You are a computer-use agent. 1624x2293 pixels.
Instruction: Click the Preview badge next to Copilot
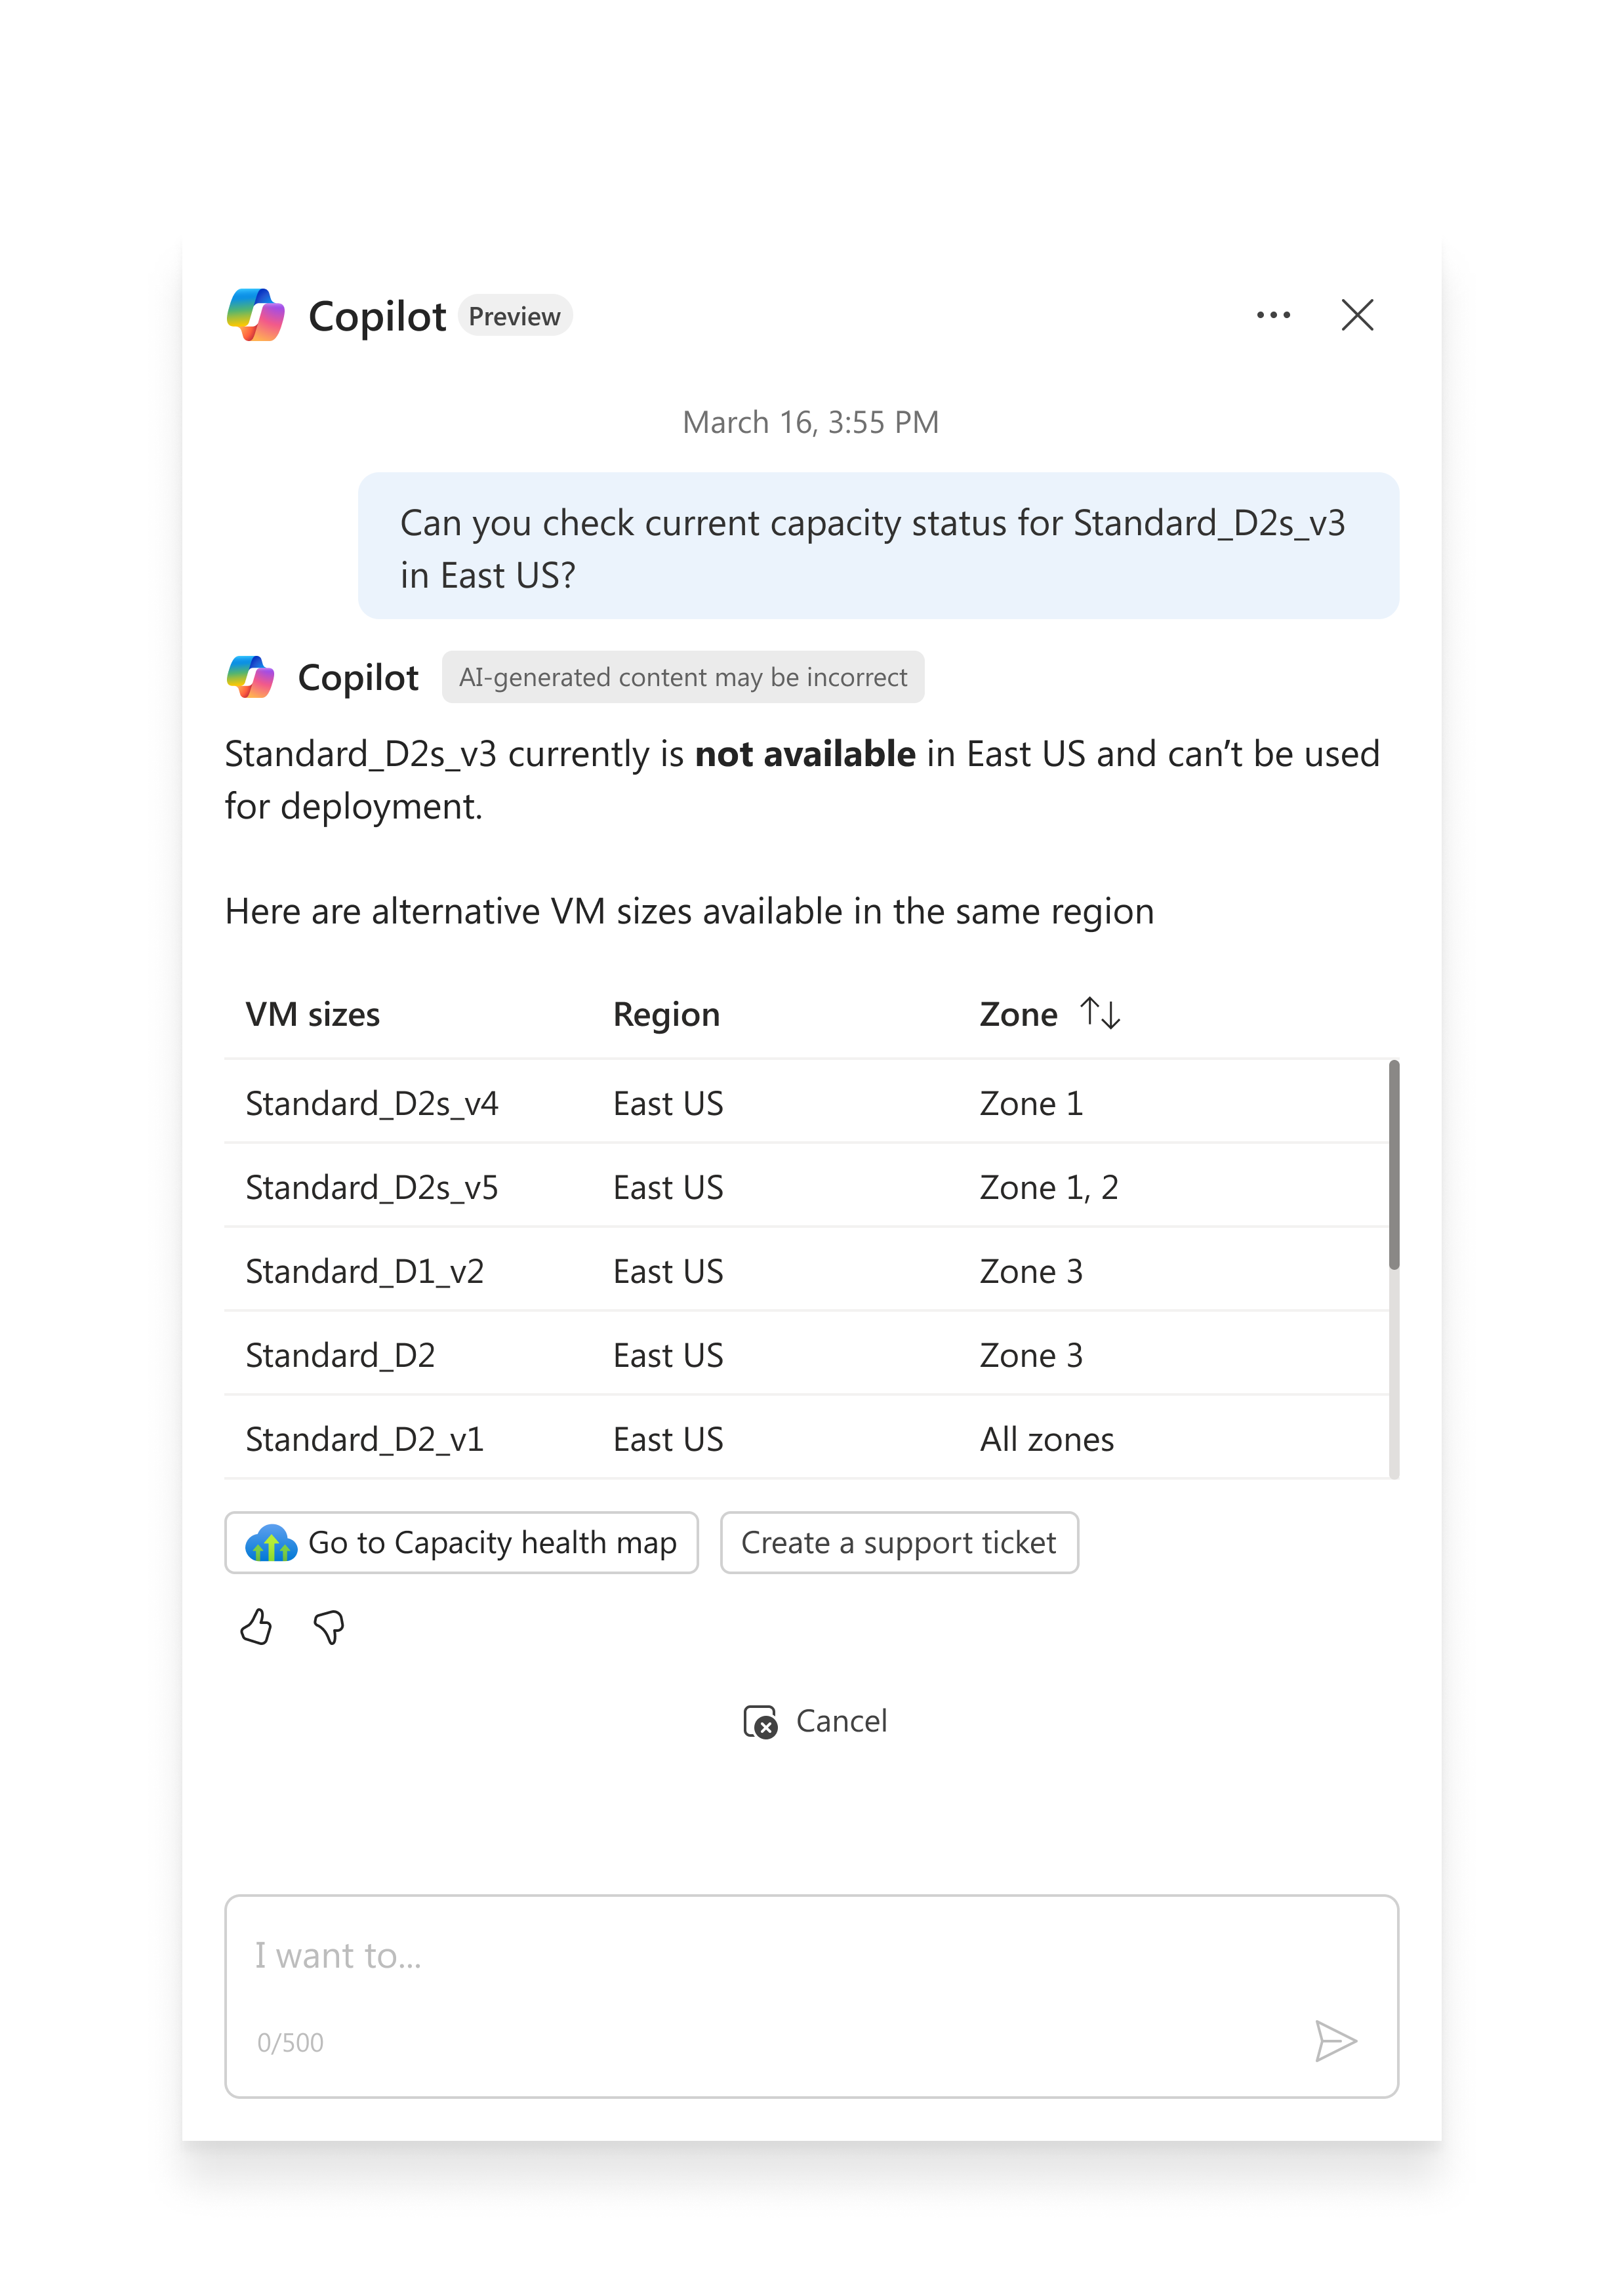pyautogui.click(x=514, y=316)
